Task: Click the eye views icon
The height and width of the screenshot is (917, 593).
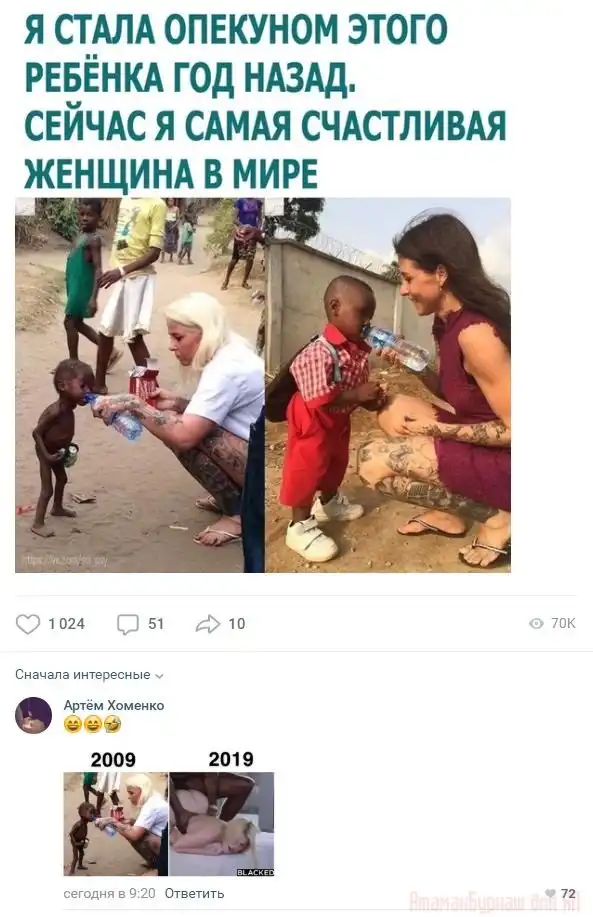Action: point(536,623)
